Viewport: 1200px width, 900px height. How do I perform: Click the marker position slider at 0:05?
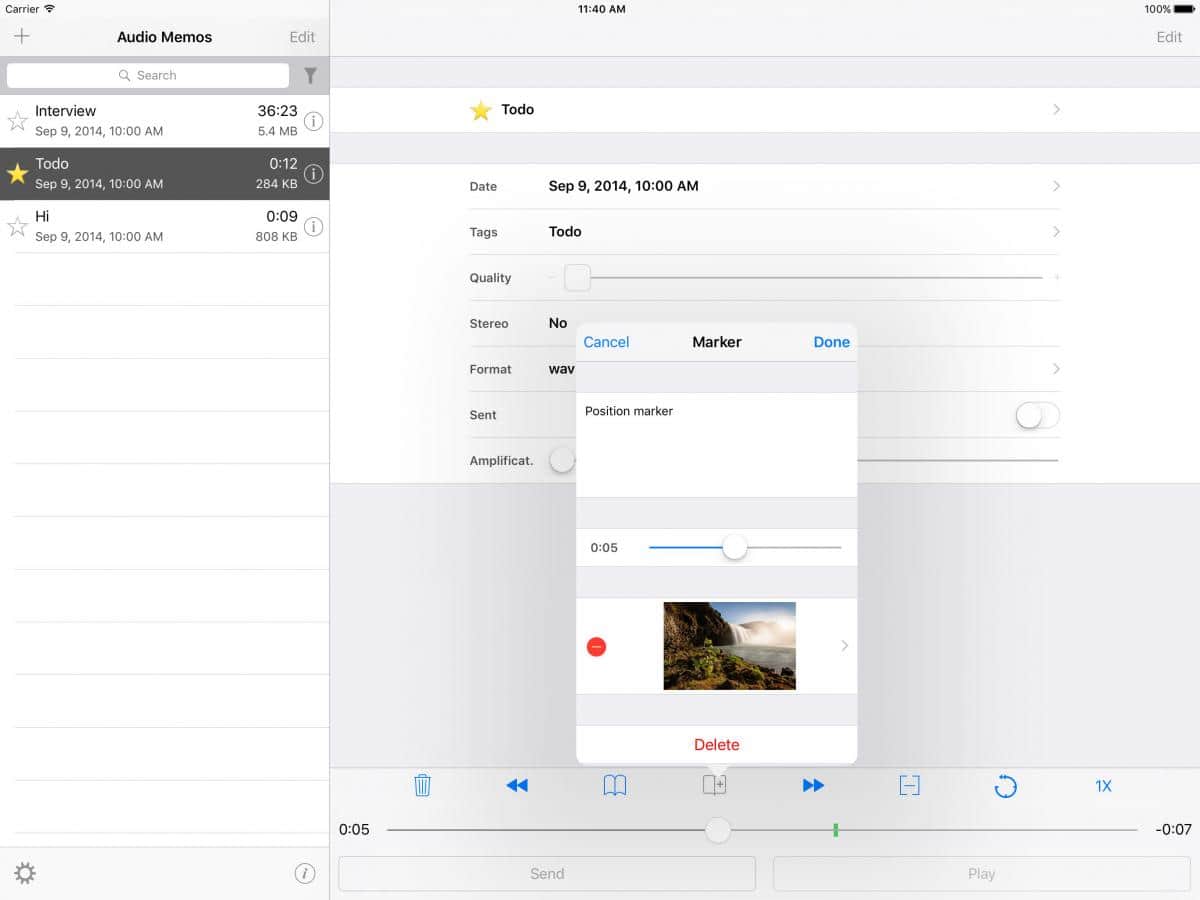[x=735, y=548]
